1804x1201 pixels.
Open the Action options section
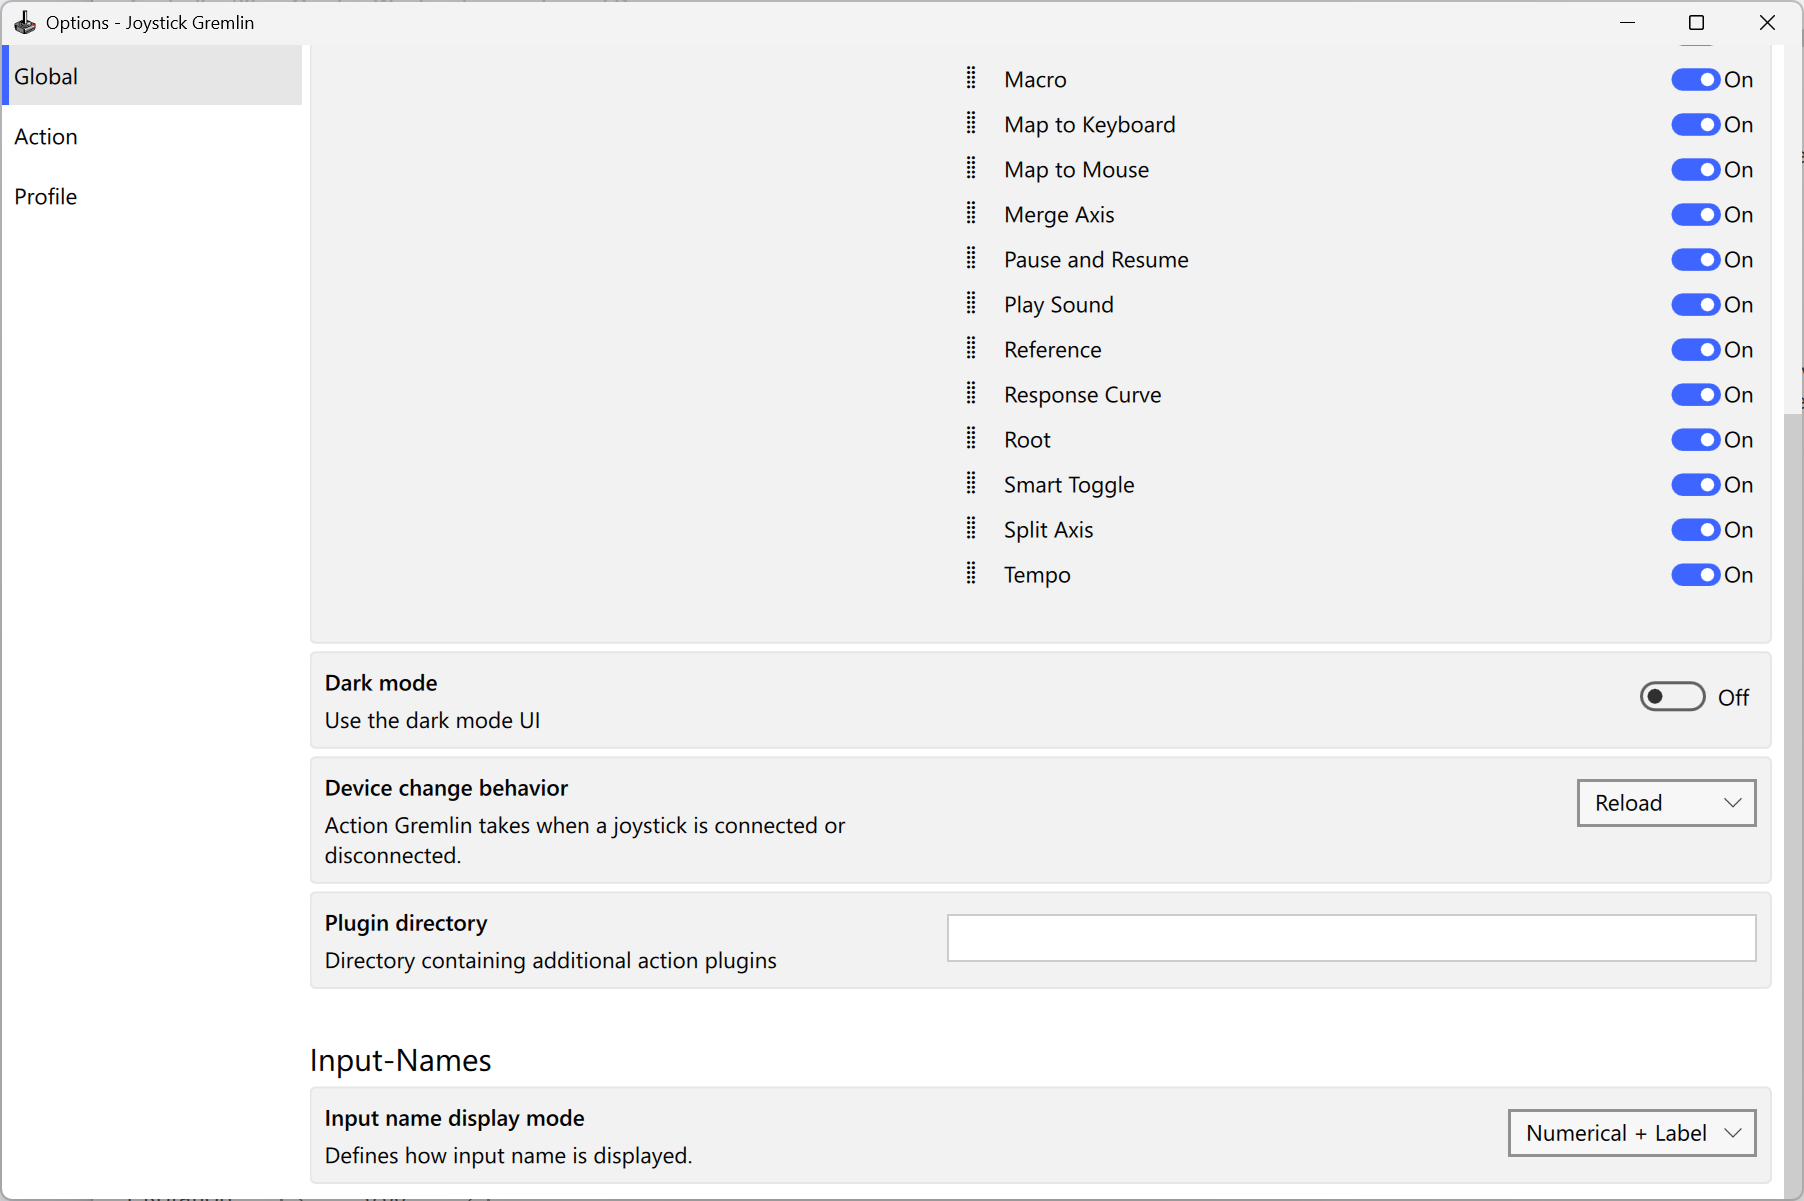pyautogui.click(x=46, y=137)
